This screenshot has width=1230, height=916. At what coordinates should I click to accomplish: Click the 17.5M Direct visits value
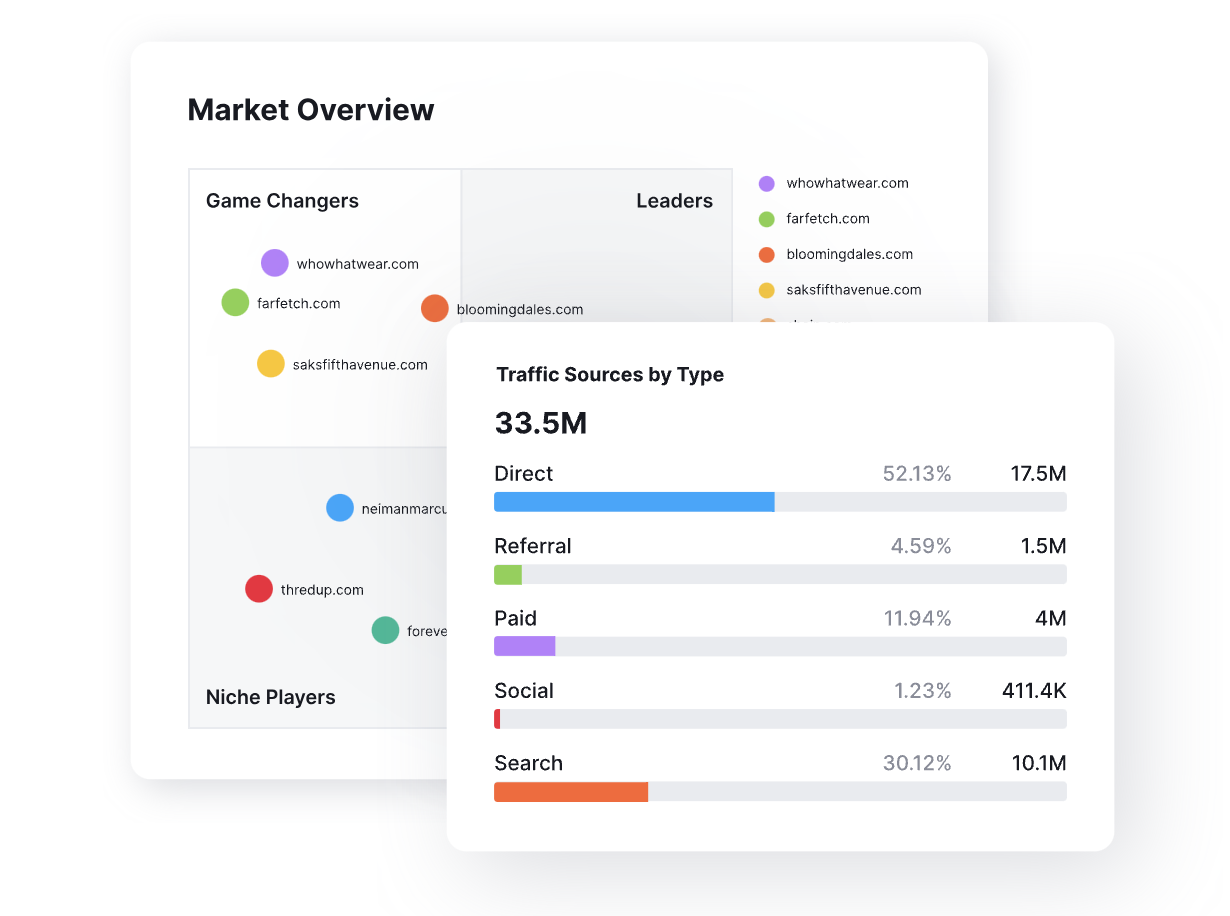coord(1039,474)
